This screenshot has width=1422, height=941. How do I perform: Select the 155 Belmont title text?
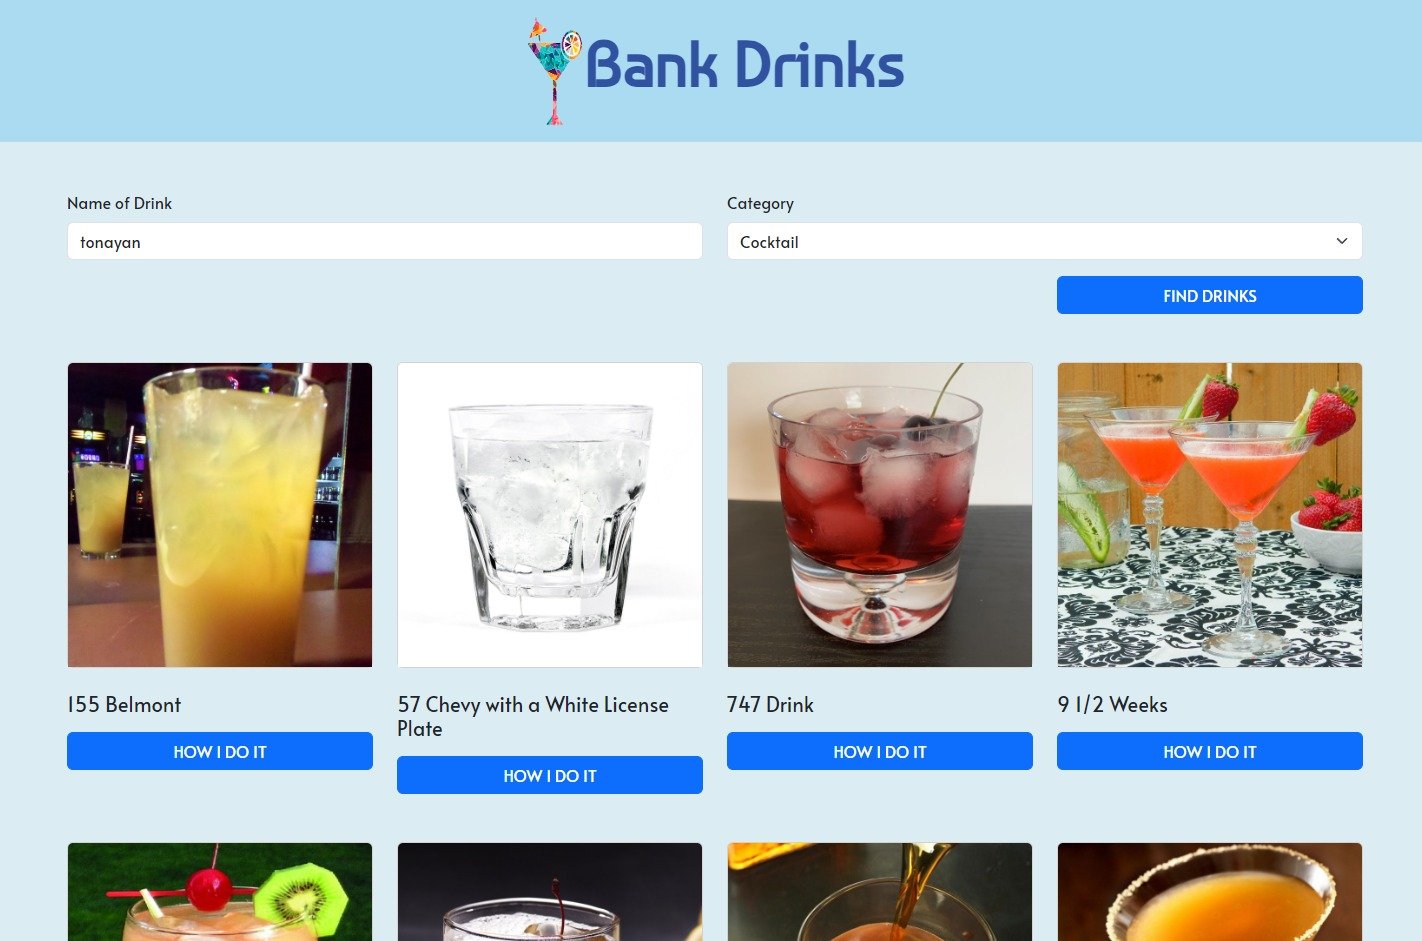124,704
